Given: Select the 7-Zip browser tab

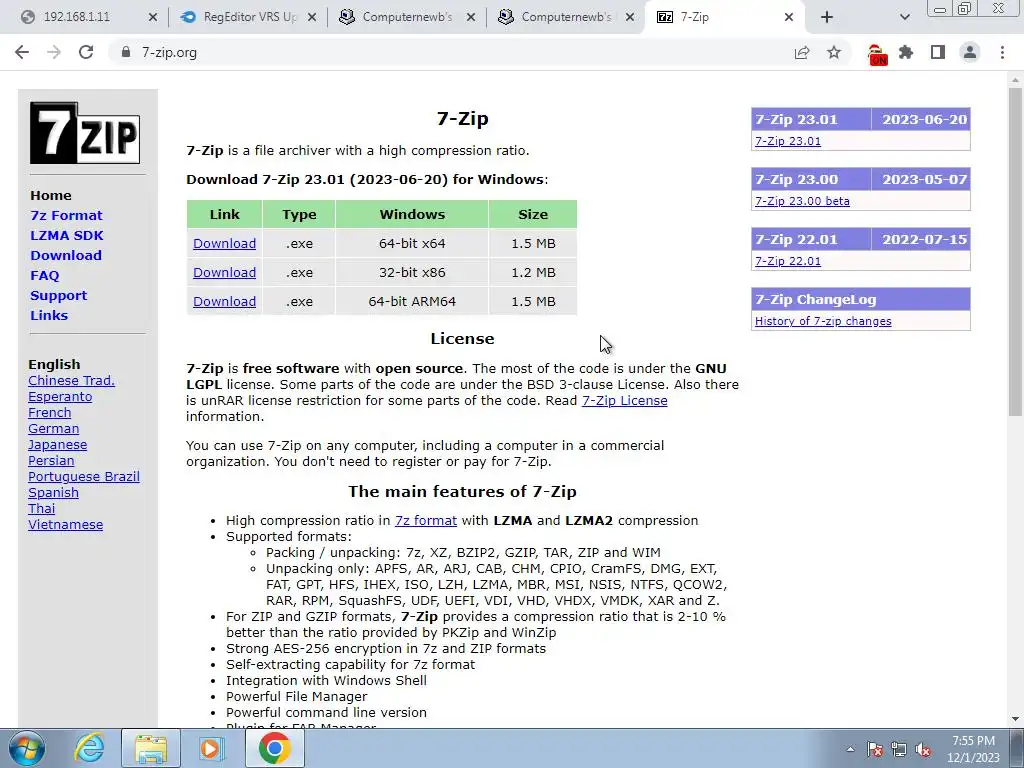Looking at the screenshot, I should pos(725,18).
